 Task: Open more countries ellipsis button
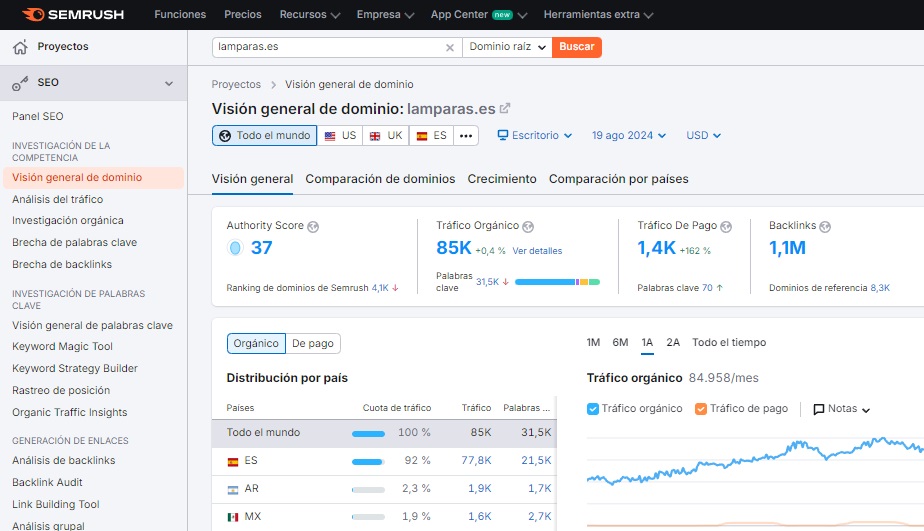click(466, 136)
